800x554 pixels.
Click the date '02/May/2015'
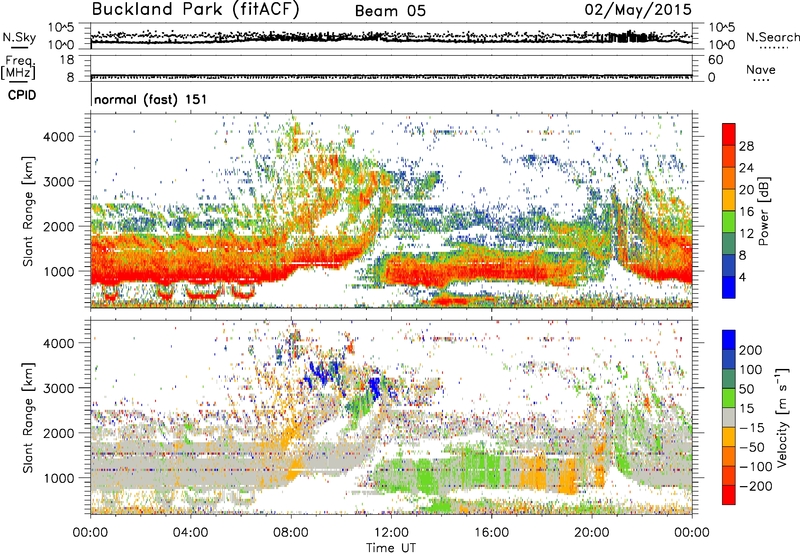tap(638, 9)
